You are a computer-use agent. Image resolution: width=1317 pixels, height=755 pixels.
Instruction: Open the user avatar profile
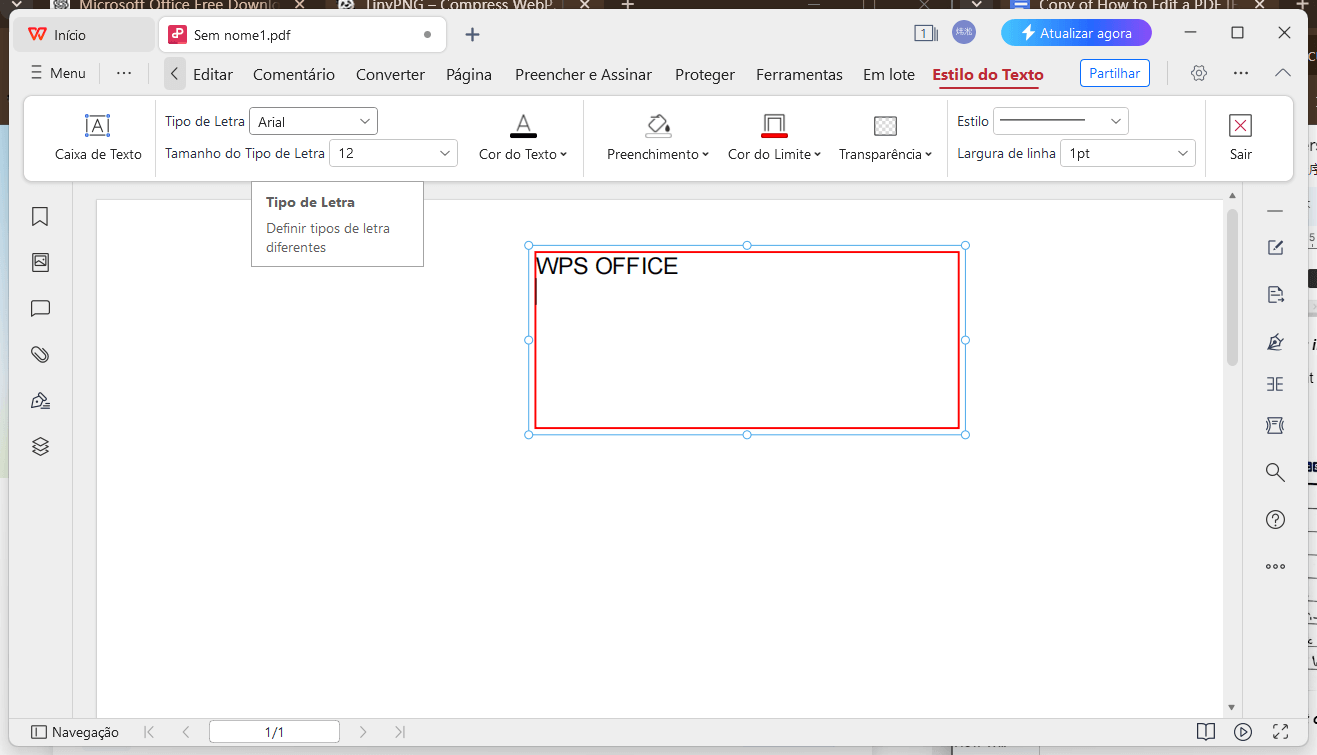[x=964, y=33]
